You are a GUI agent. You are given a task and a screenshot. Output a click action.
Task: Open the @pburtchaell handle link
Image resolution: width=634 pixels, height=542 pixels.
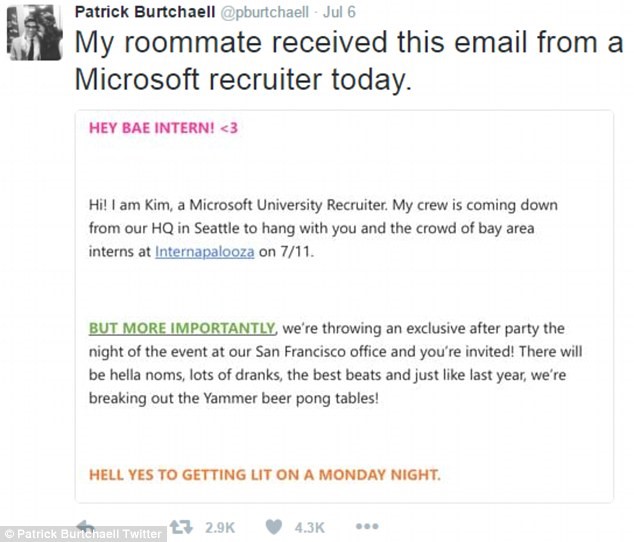coord(264,12)
